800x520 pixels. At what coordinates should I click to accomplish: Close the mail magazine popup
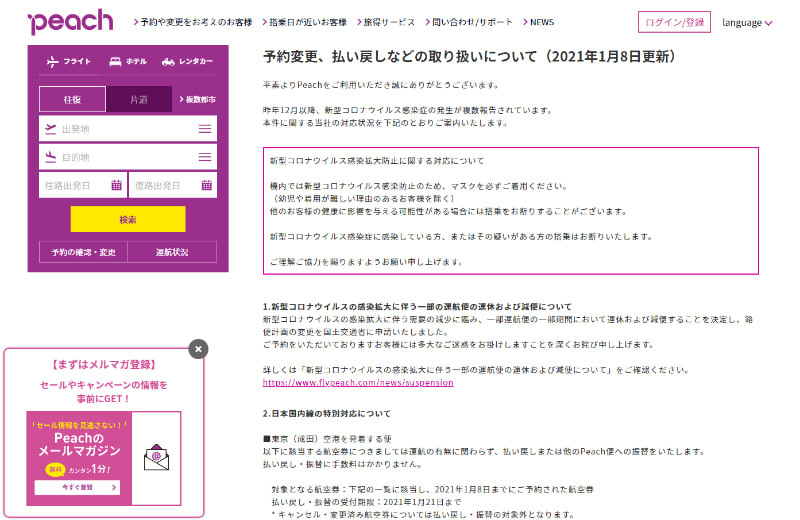[198, 349]
